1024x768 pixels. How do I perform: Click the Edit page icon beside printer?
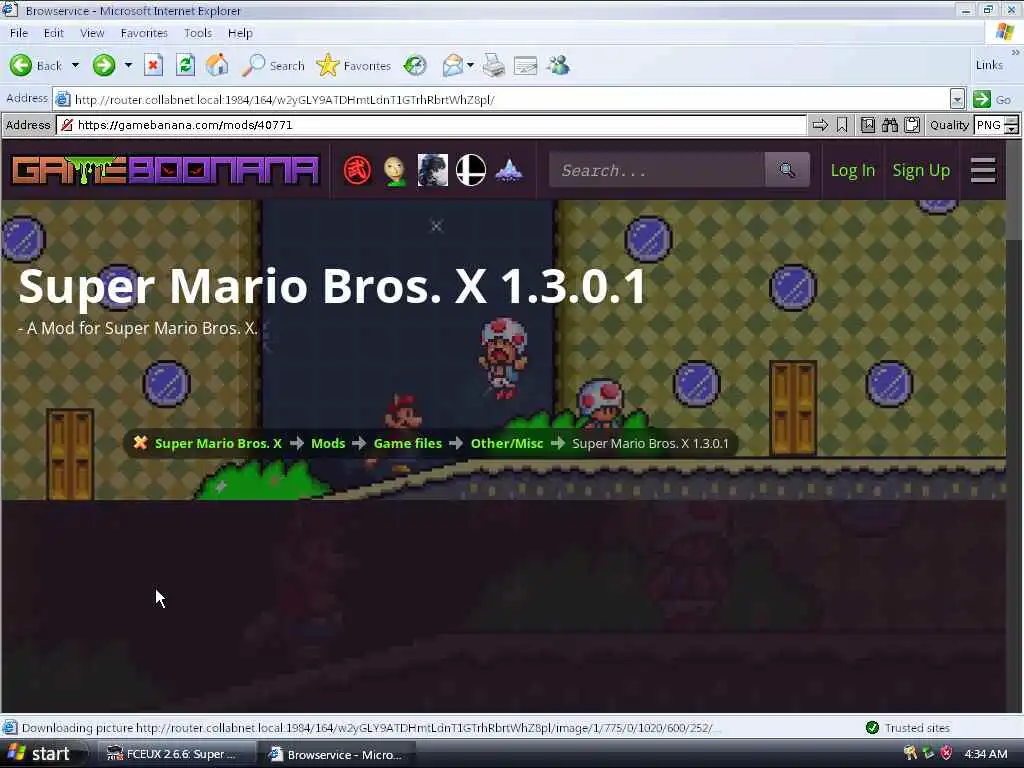526,65
